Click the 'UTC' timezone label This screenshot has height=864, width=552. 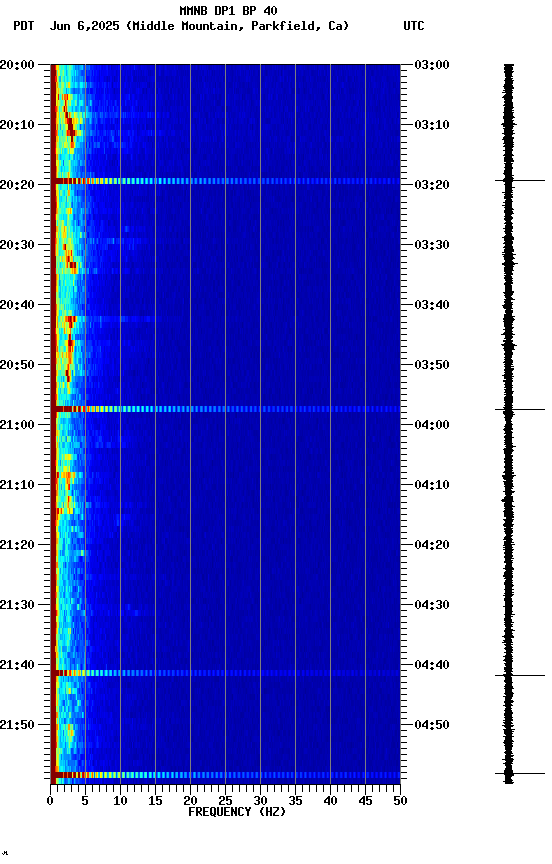[414, 26]
